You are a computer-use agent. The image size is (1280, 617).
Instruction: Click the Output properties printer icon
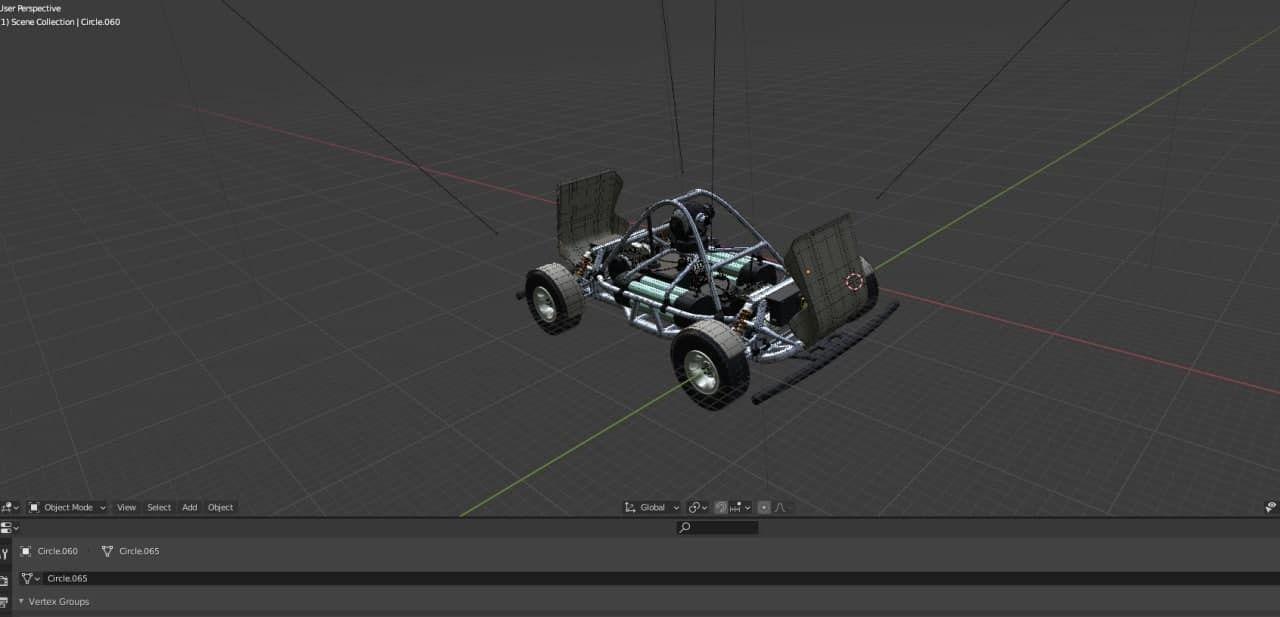click(6, 600)
